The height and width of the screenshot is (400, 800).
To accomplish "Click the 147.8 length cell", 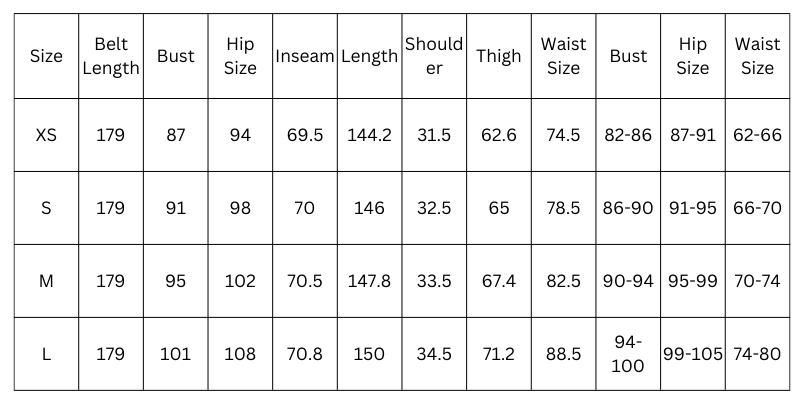I will point(369,281).
